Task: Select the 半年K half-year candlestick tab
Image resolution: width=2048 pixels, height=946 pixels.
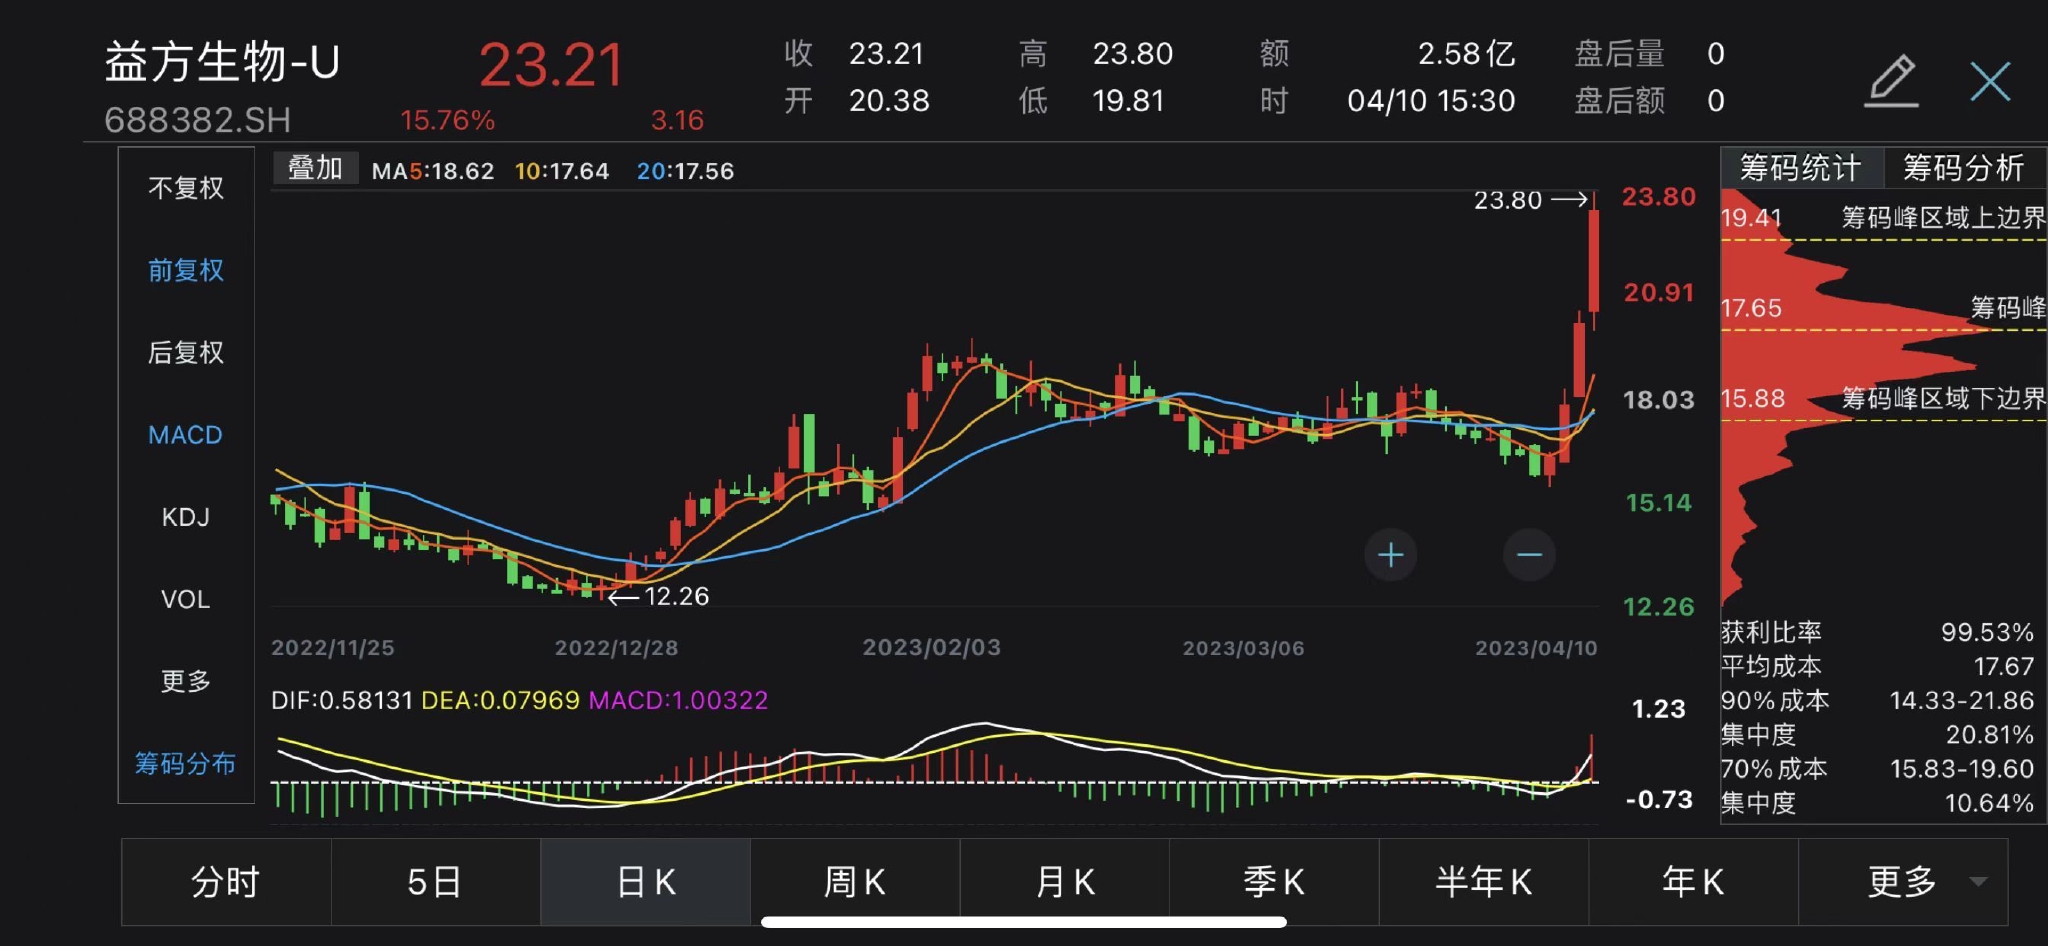Action: [x=1483, y=882]
